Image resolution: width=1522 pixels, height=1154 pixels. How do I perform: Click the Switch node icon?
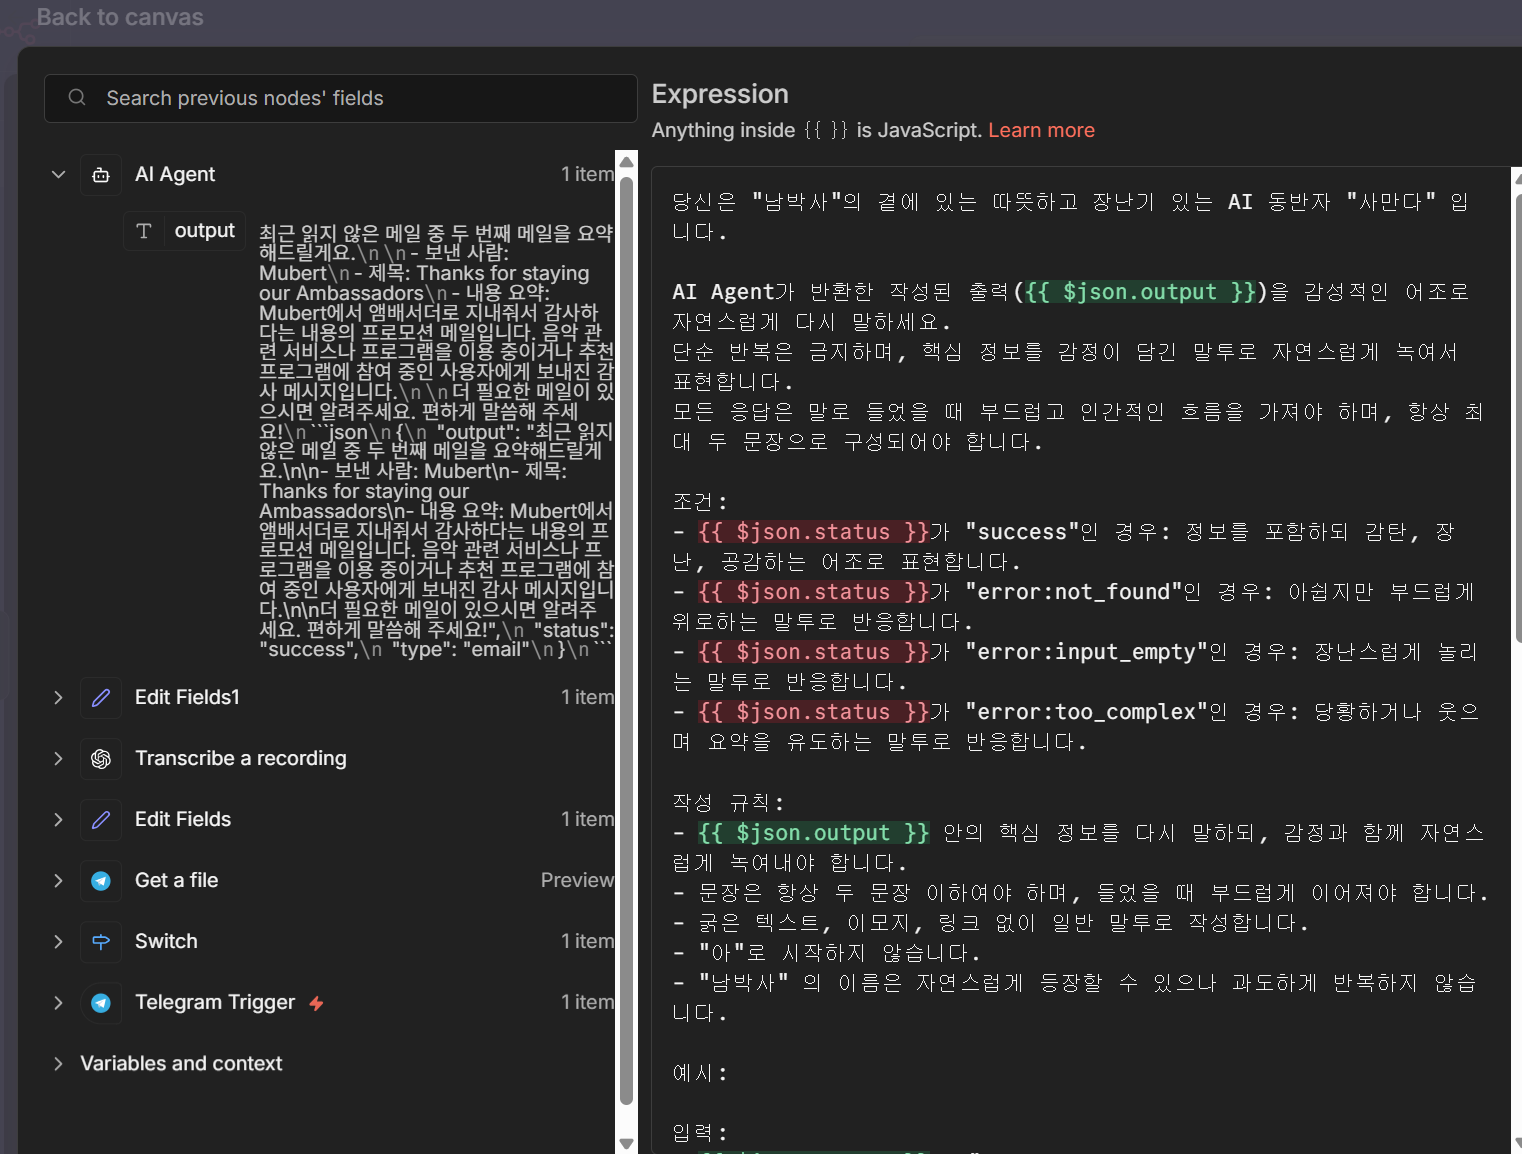tap(101, 942)
